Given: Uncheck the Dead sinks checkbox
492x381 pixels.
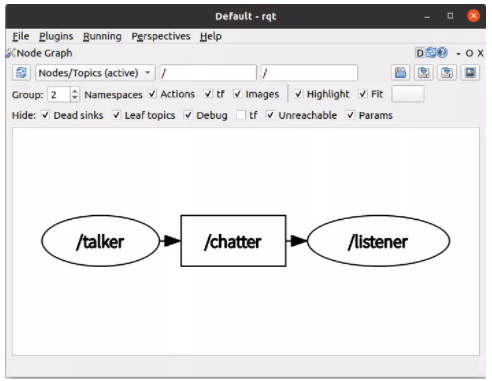Looking at the screenshot, I should pos(45,115).
